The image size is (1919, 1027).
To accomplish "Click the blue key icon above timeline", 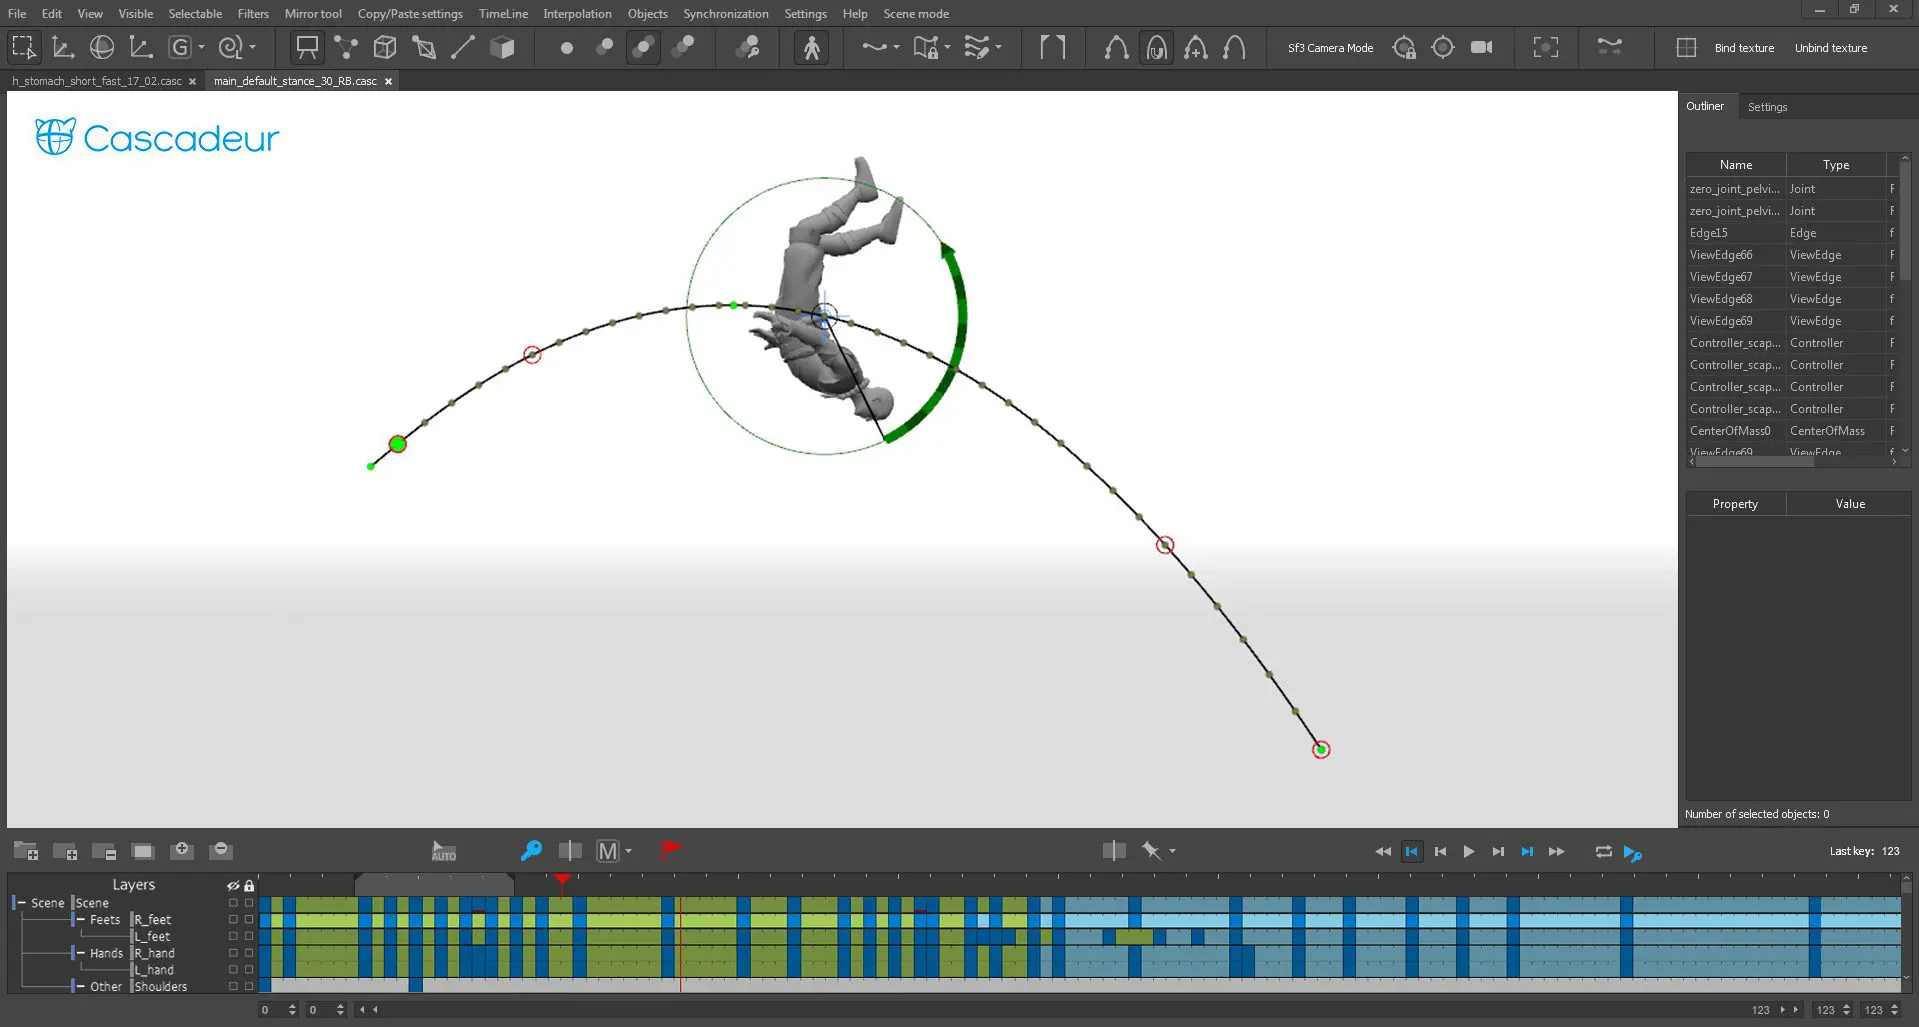I will 531,851.
